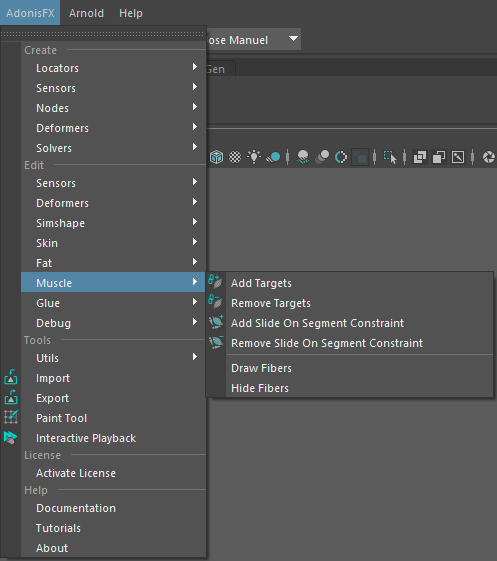The height and width of the screenshot is (561, 497).
Task: Open Sensors in the Create section
Action: coord(113,88)
